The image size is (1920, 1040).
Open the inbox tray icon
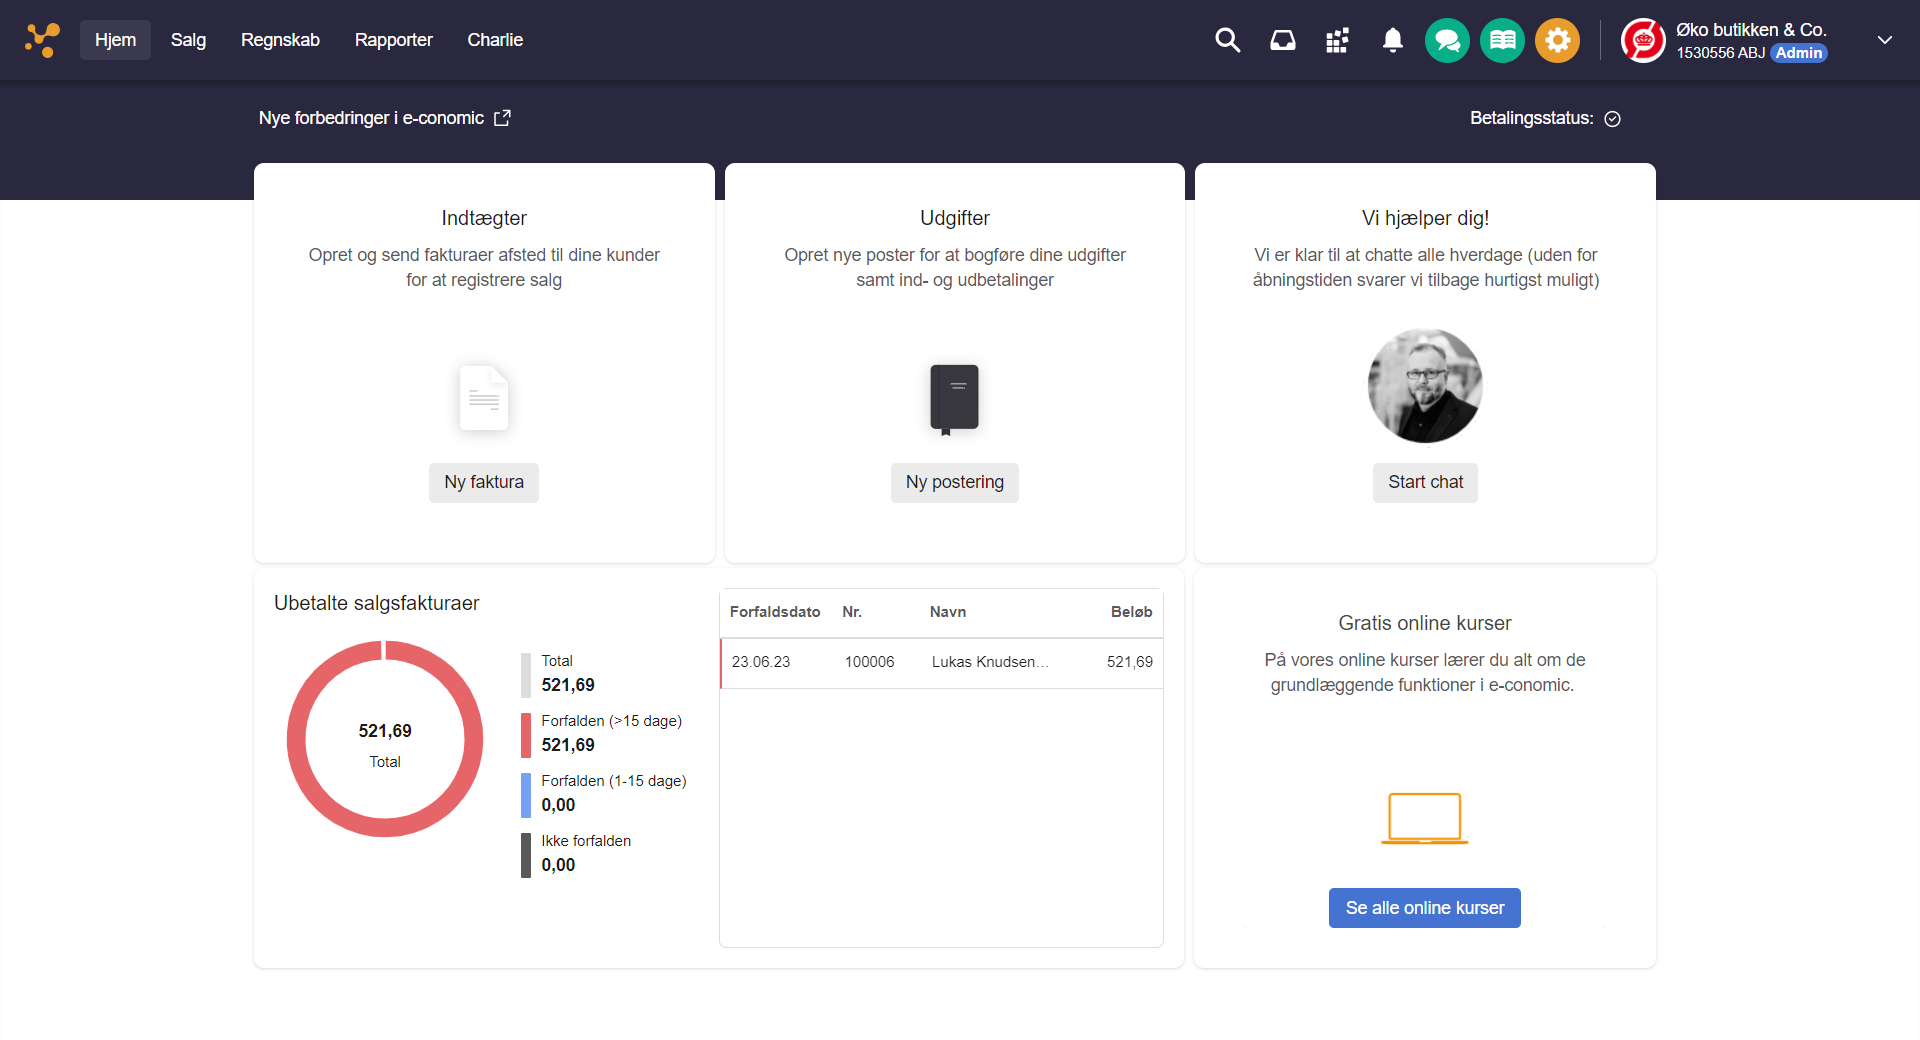click(x=1282, y=40)
